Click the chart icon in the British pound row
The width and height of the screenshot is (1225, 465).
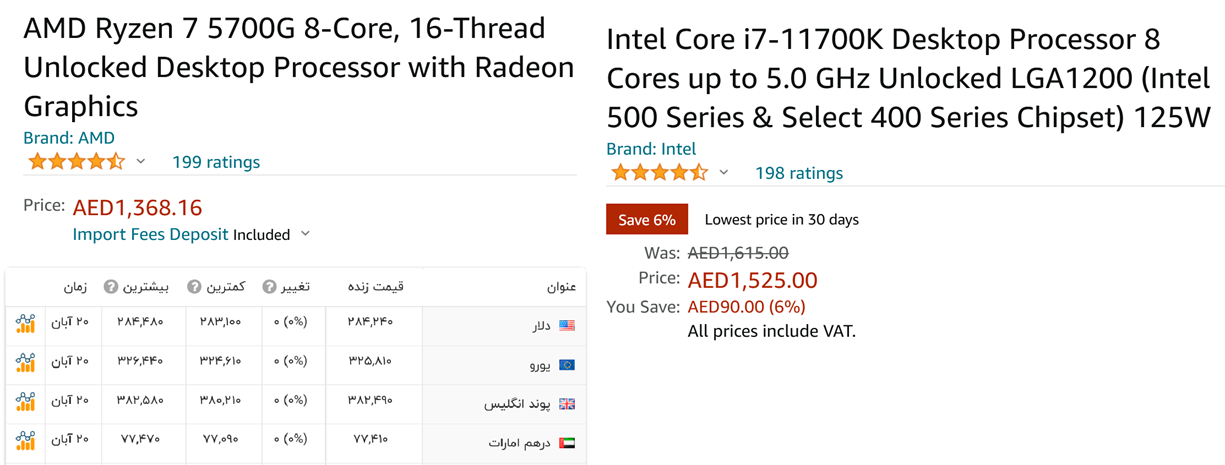[26, 402]
